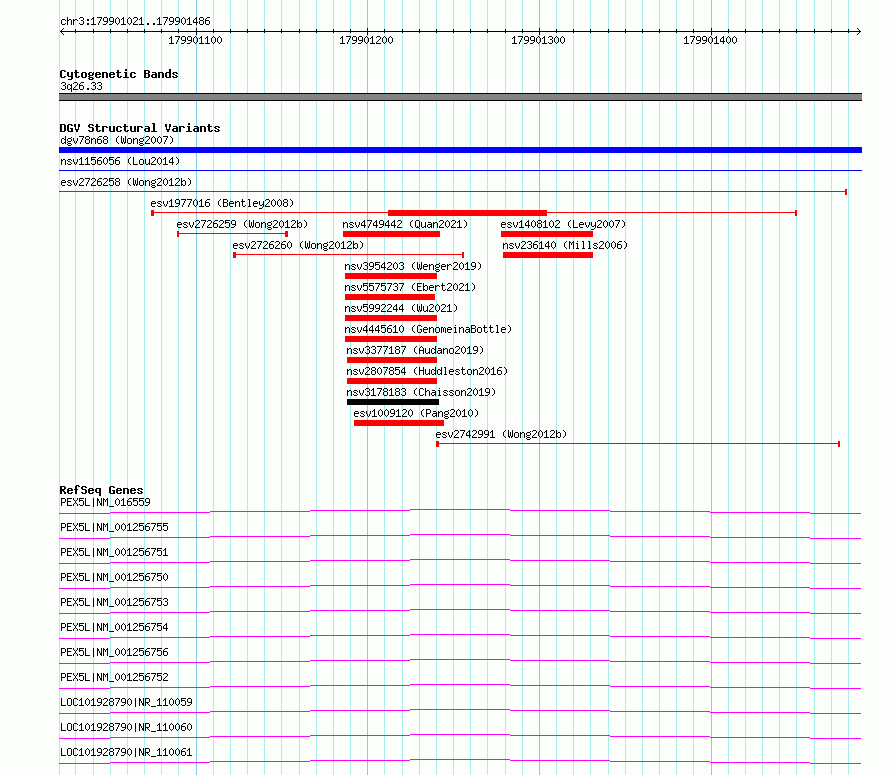Open the esv1977016 (Bentley2008) variant label
This screenshot has width=890, height=775.
click(x=222, y=203)
